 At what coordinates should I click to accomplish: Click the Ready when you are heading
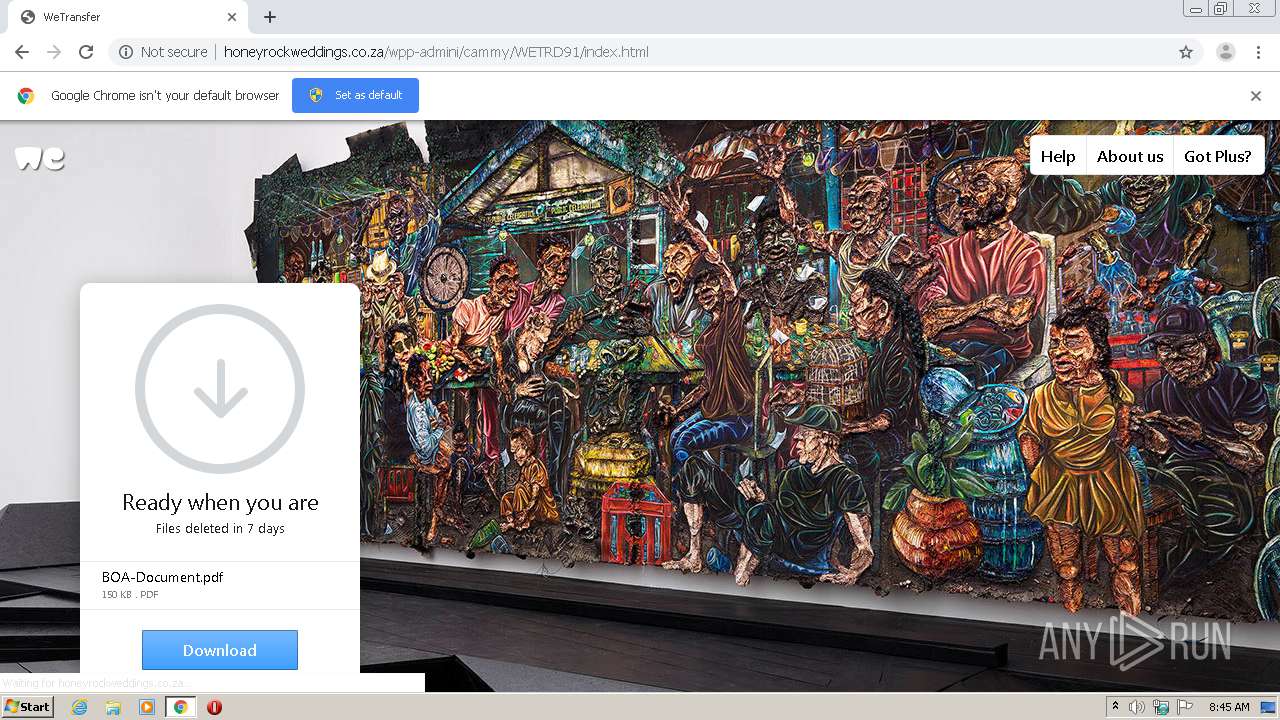[220, 502]
